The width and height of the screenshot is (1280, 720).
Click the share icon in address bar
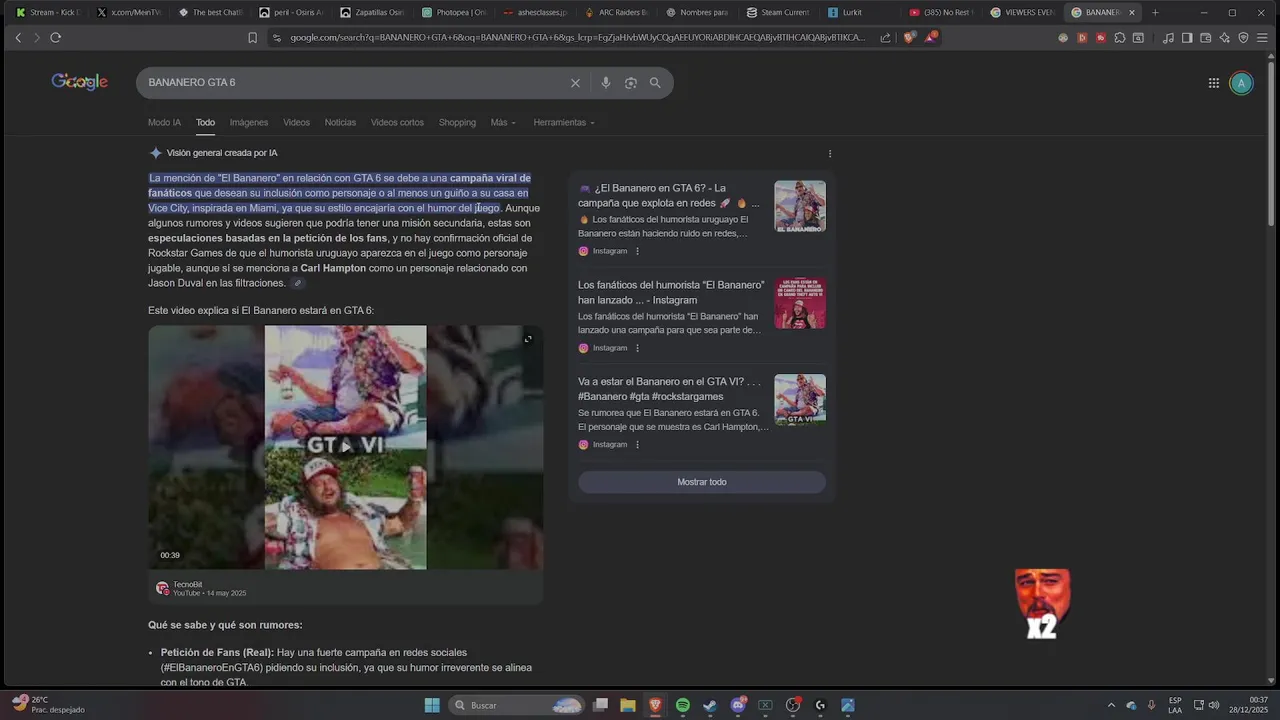tap(885, 38)
